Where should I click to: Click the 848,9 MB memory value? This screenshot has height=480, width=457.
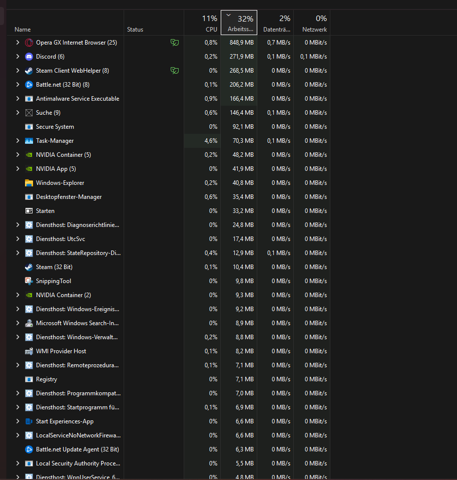pyautogui.click(x=242, y=43)
